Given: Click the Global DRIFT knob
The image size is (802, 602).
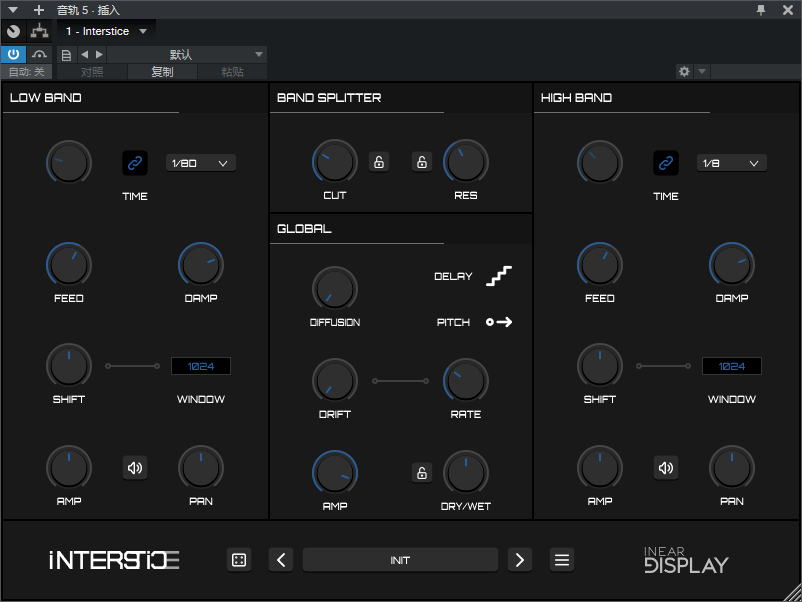Looking at the screenshot, I should (x=335, y=381).
